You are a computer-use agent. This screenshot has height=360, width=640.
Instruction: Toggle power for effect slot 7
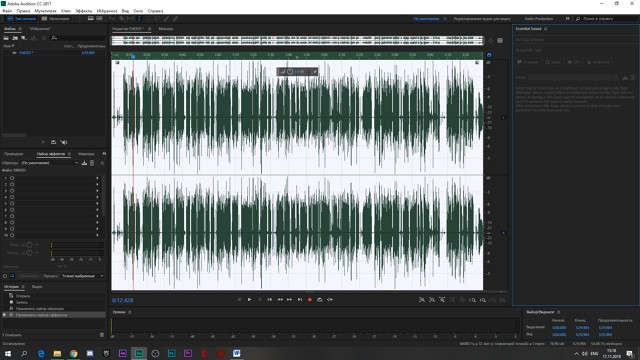[12, 216]
